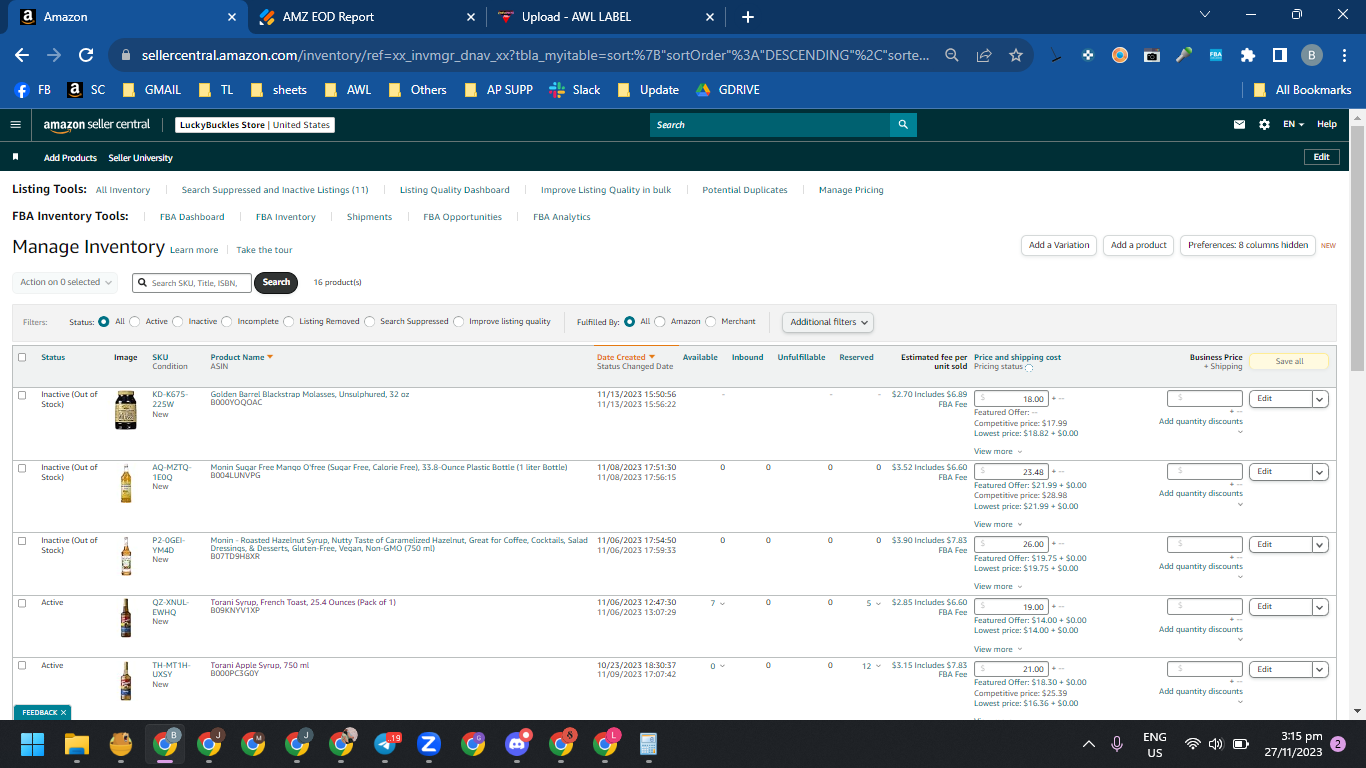
Task: Select Fulfilled By Merchant radio button
Action: pyautogui.click(x=711, y=322)
